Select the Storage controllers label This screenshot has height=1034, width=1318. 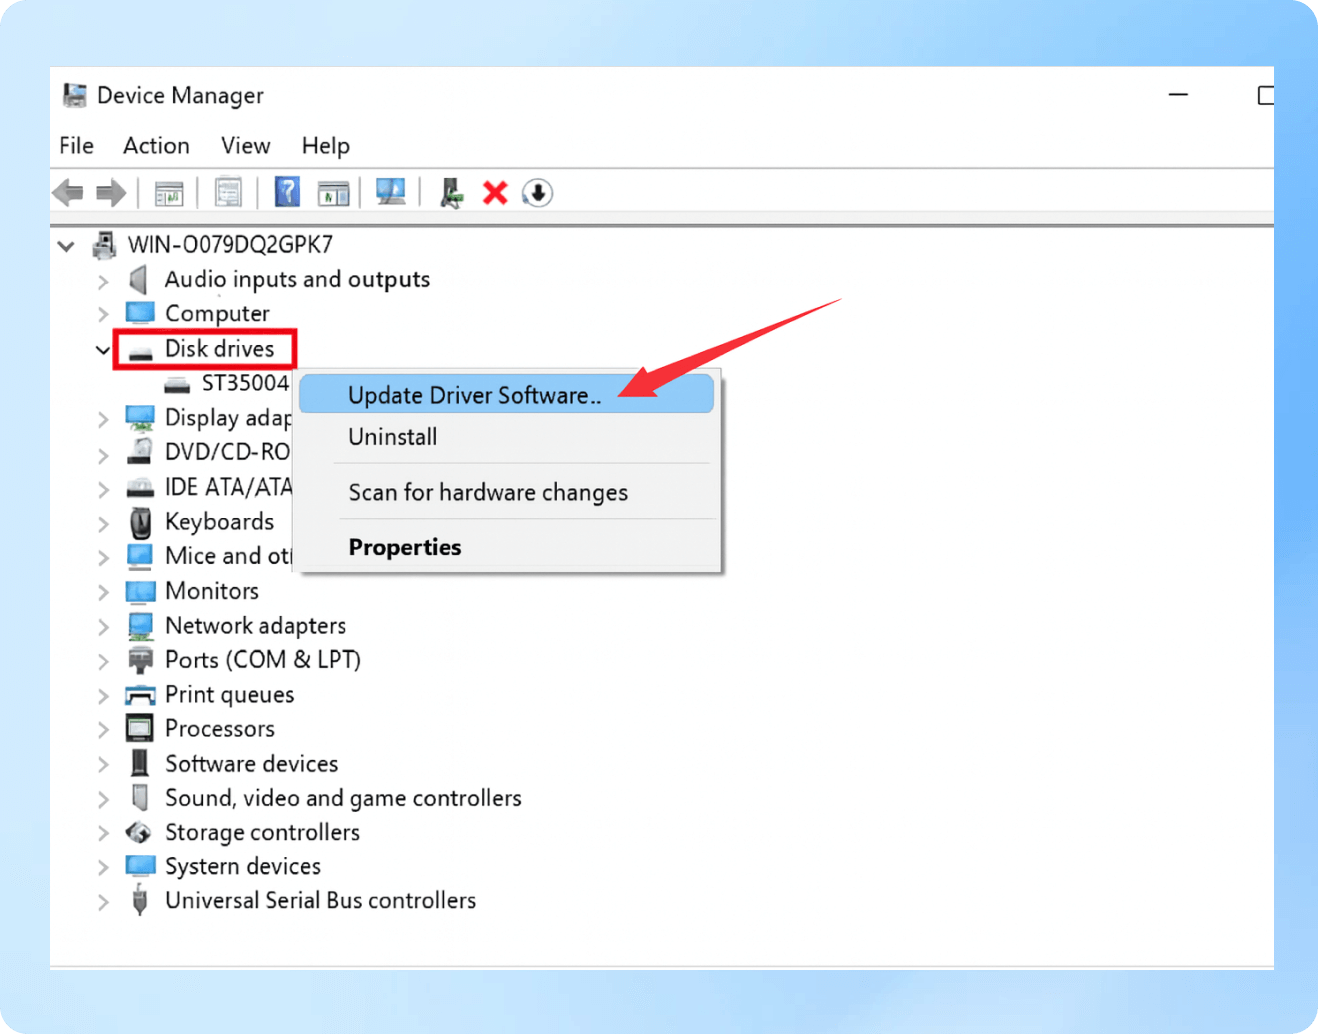coord(262,833)
